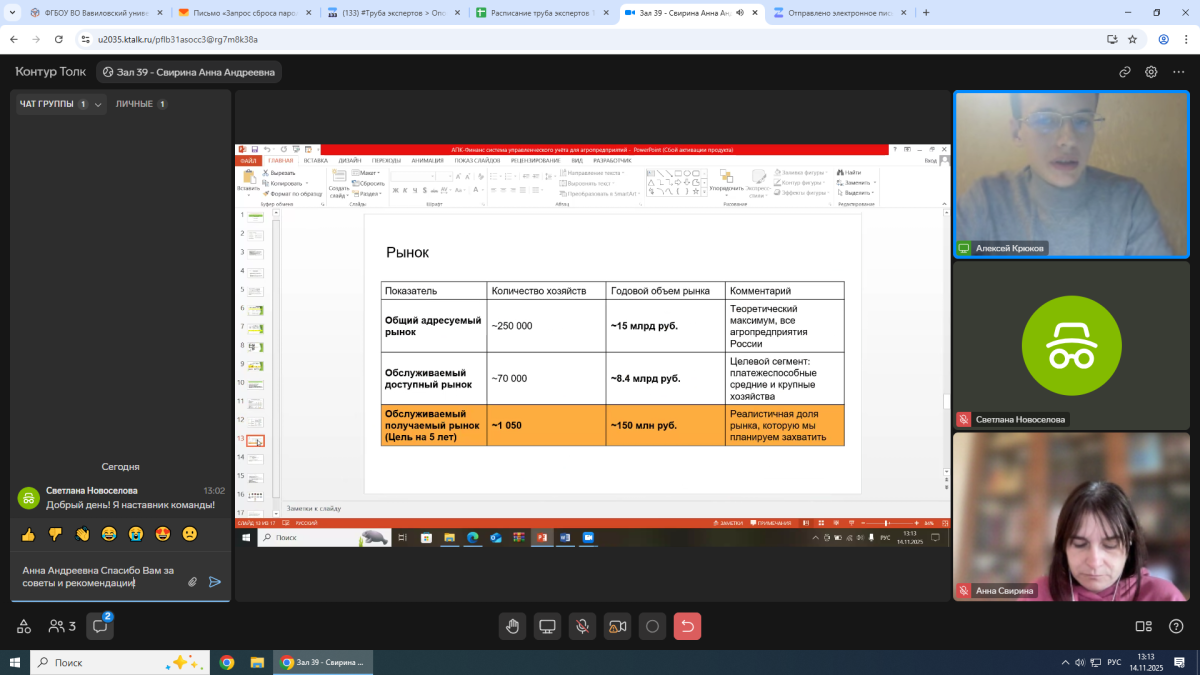Raise hand in the meeting

[x=512, y=626]
